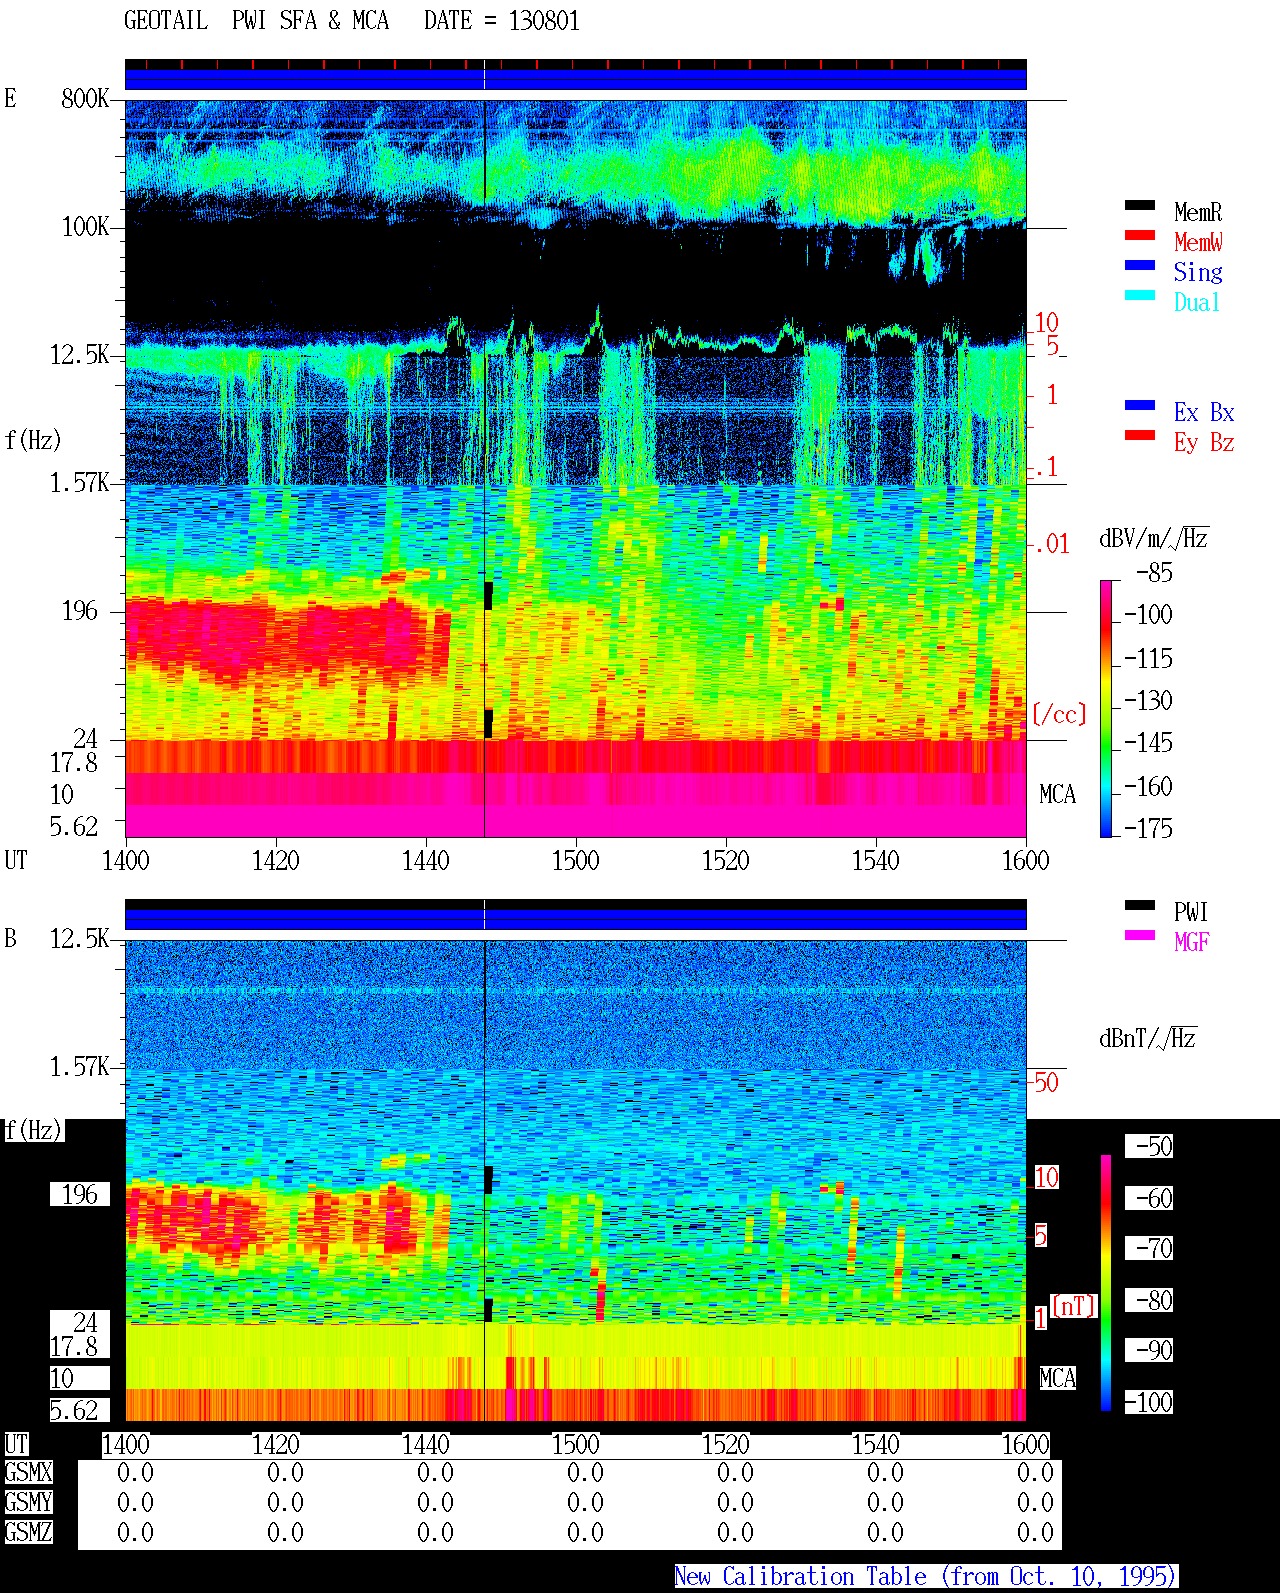Click the "-70" color scale value
Screen dimensions: 1280x1593
(x=1150, y=1248)
